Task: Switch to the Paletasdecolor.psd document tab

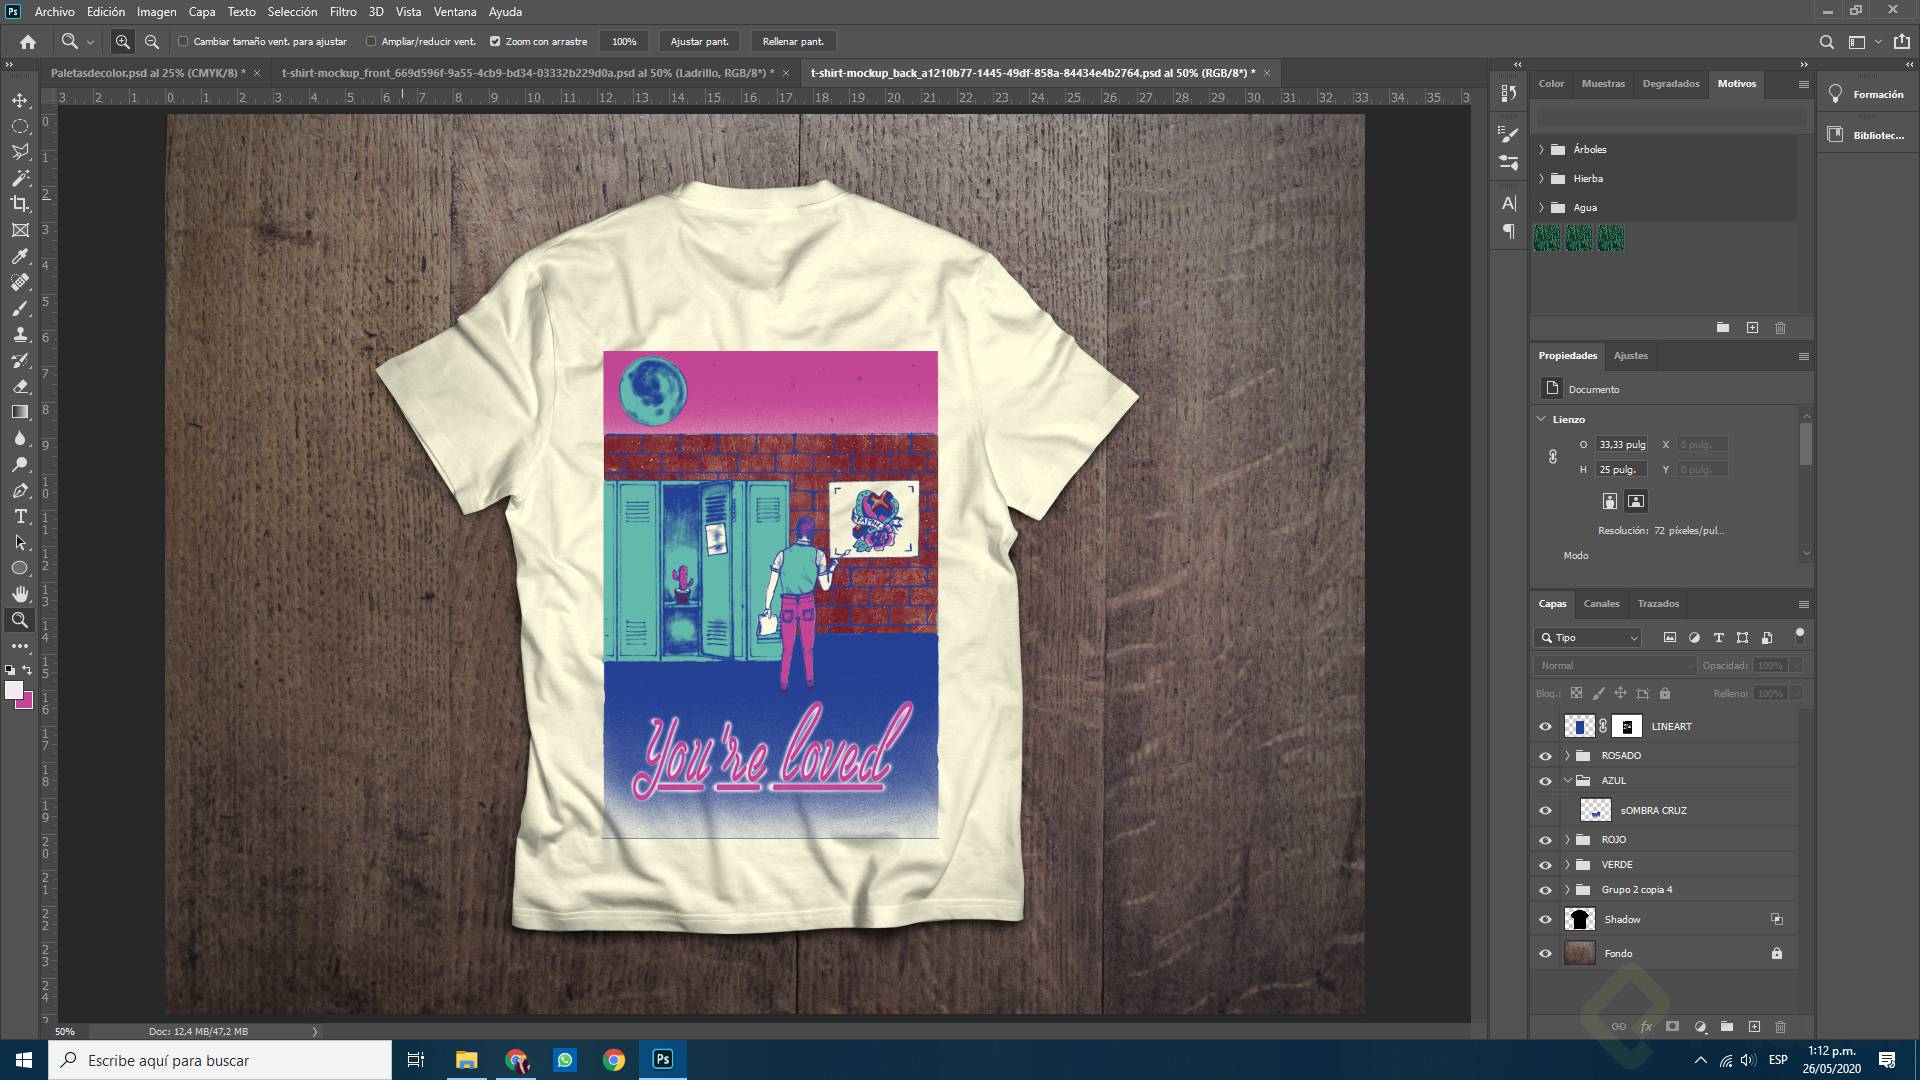Action: tap(147, 73)
